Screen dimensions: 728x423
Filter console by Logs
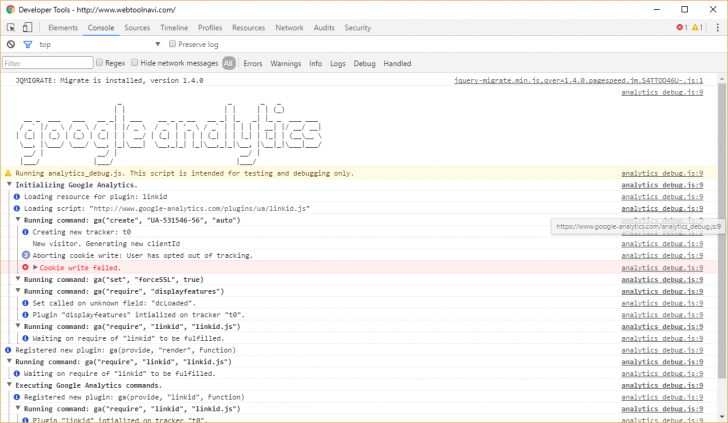pyautogui.click(x=338, y=64)
